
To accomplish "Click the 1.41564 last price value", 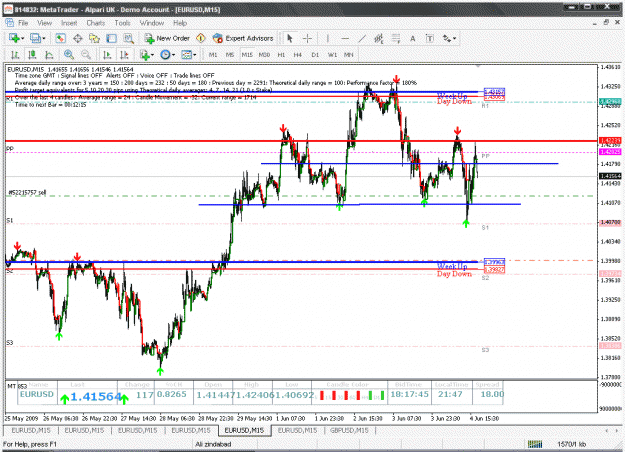I will (96, 397).
